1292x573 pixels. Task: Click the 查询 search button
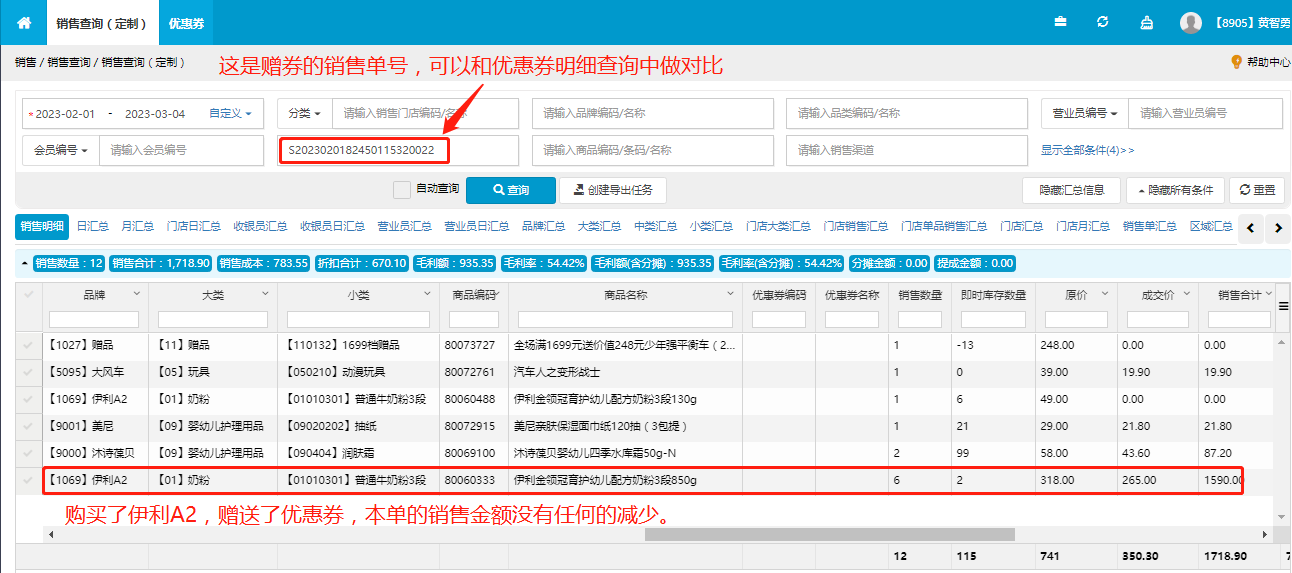tap(510, 190)
